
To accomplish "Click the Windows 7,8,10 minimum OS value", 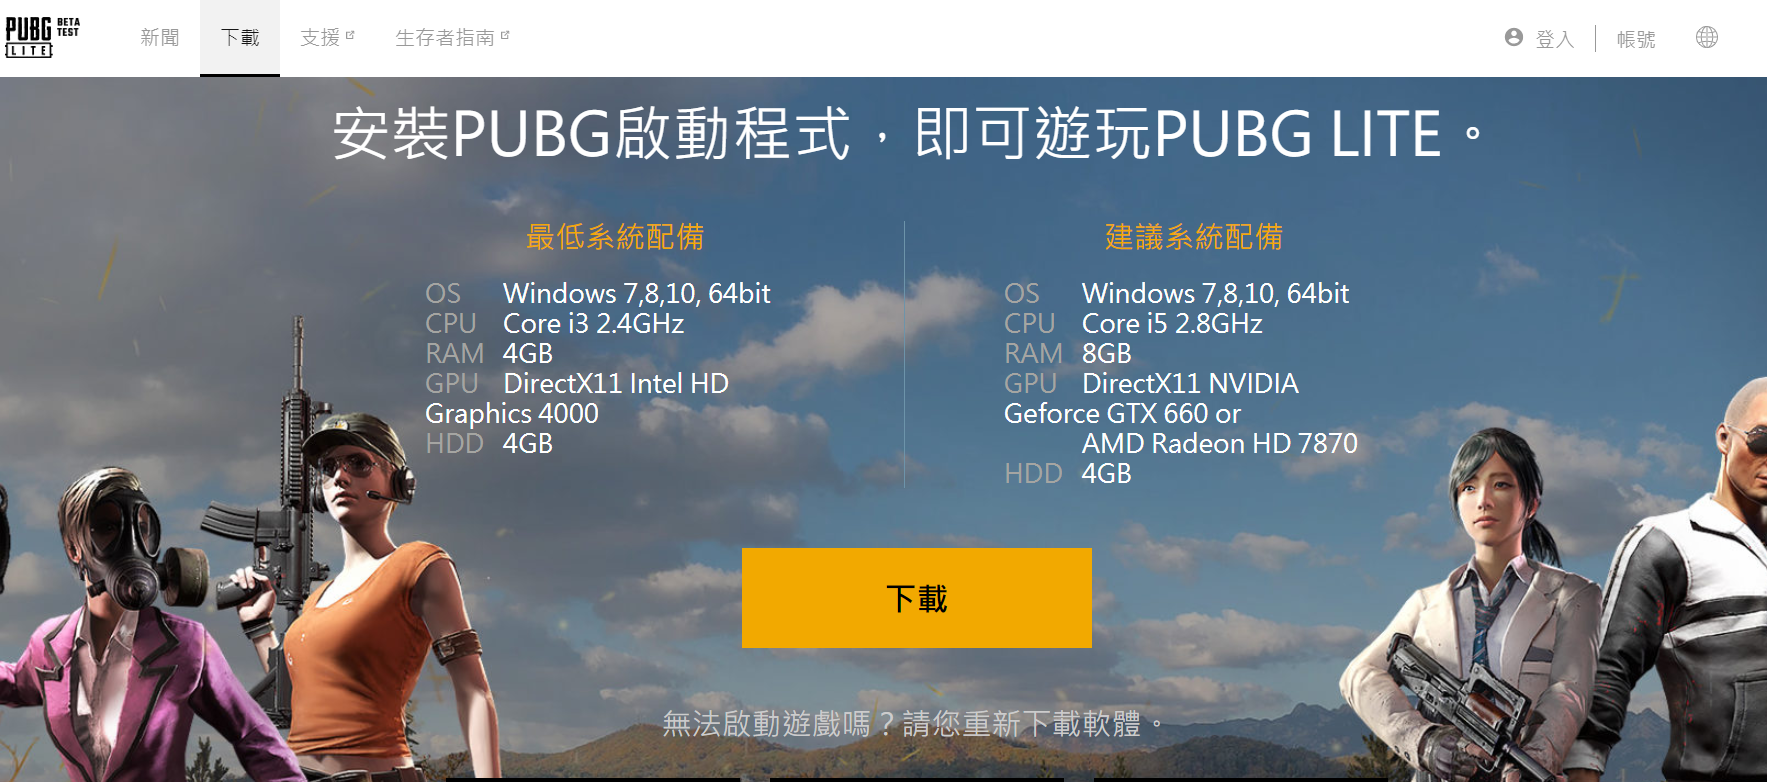I will tap(637, 294).
